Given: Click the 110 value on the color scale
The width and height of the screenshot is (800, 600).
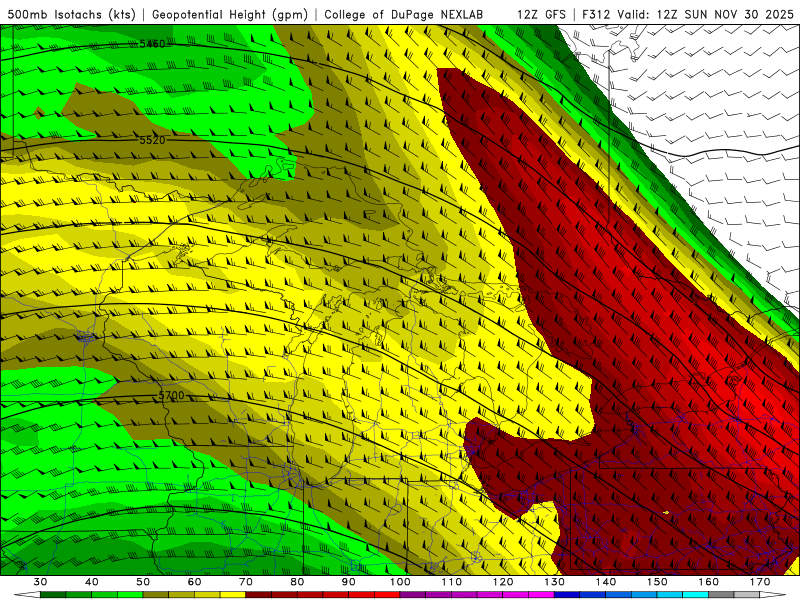Looking at the screenshot, I should 452,582.
